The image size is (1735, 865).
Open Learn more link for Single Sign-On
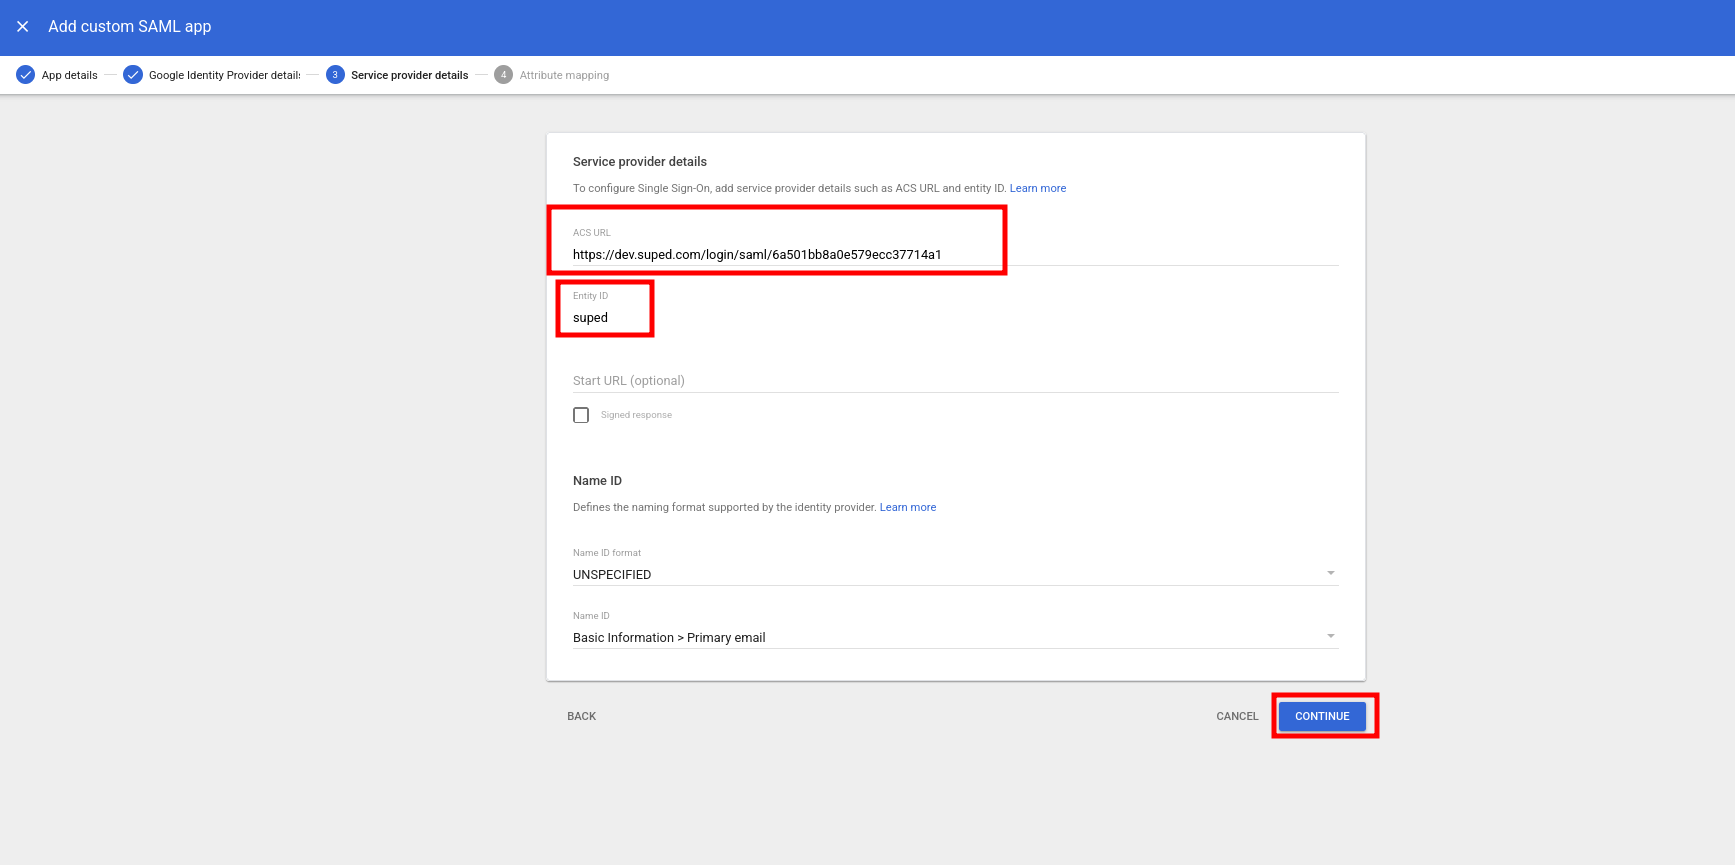click(1038, 188)
